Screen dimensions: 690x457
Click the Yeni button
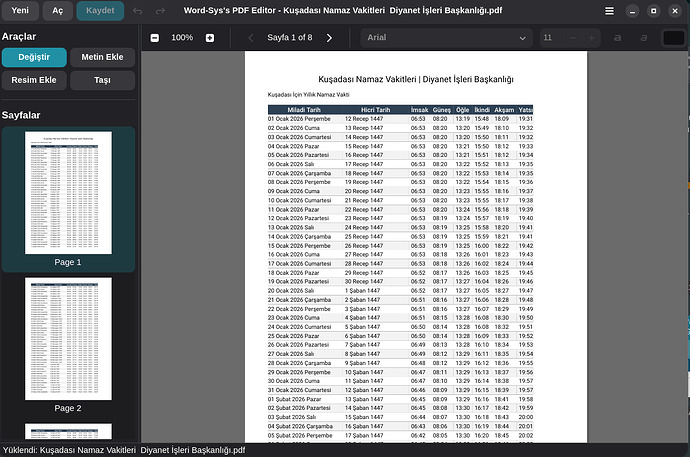point(20,11)
